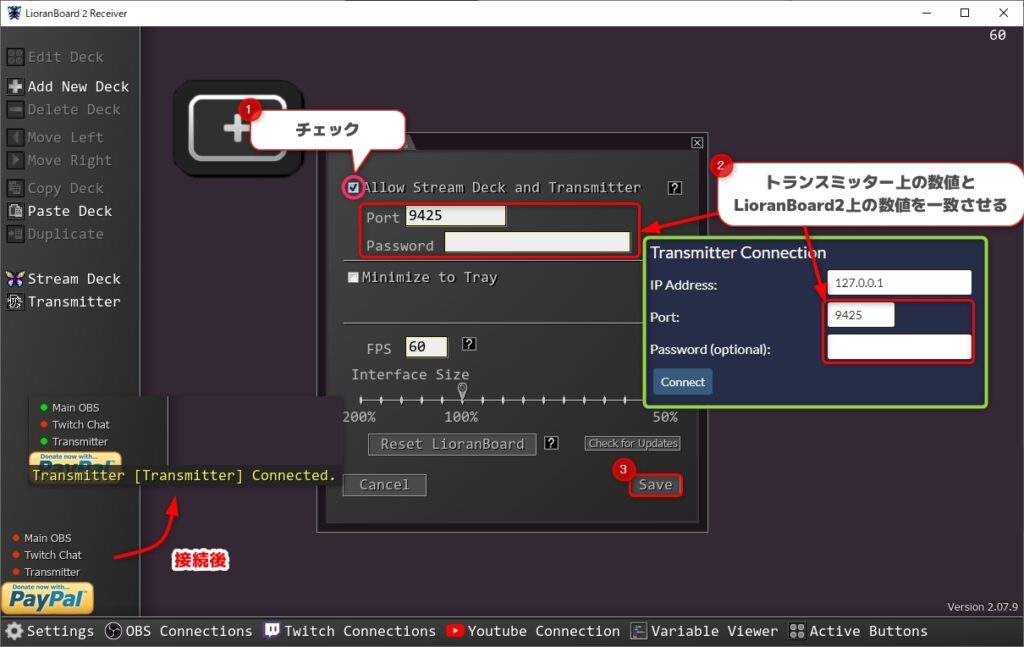This screenshot has height=647, width=1024.
Task: Click the Cancel button
Action: click(x=385, y=484)
